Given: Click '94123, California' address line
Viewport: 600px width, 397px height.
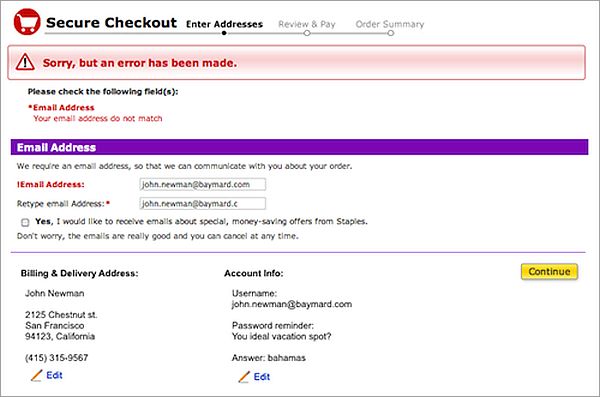Looking at the screenshot, I should point(60,336).
